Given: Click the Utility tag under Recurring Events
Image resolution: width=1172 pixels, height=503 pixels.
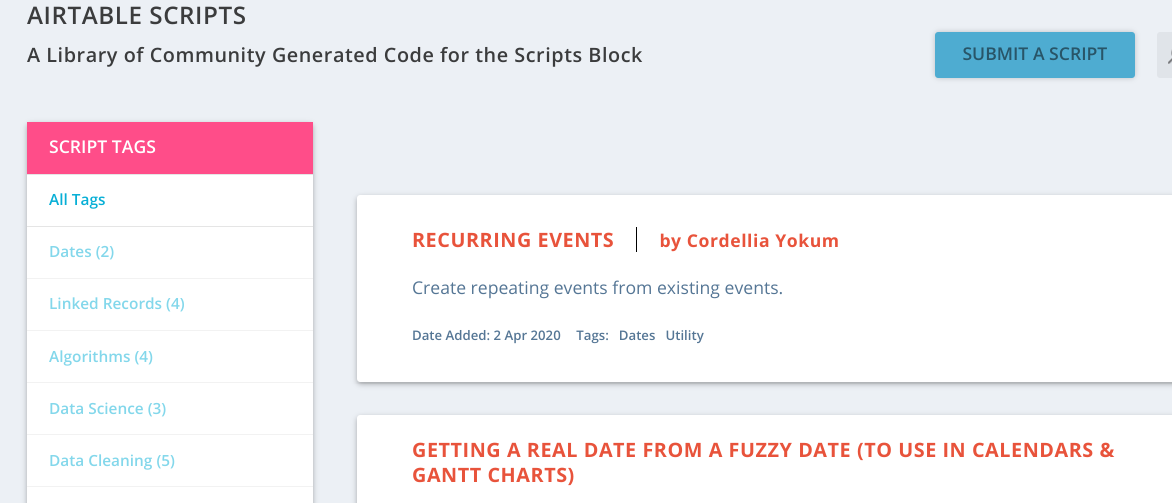Looking at the screenshot, I should [x=685, y=336].
